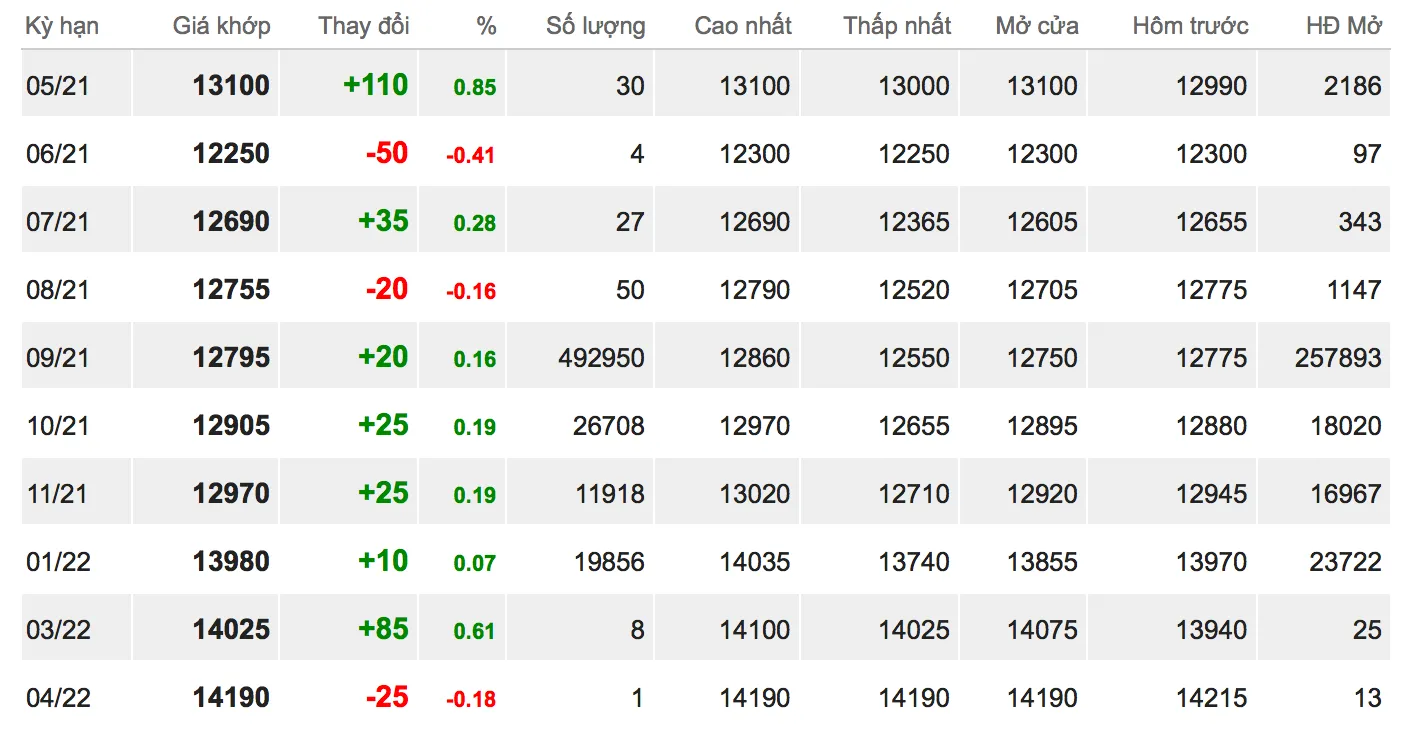Click the +85 change value

(x=383, y=629)
